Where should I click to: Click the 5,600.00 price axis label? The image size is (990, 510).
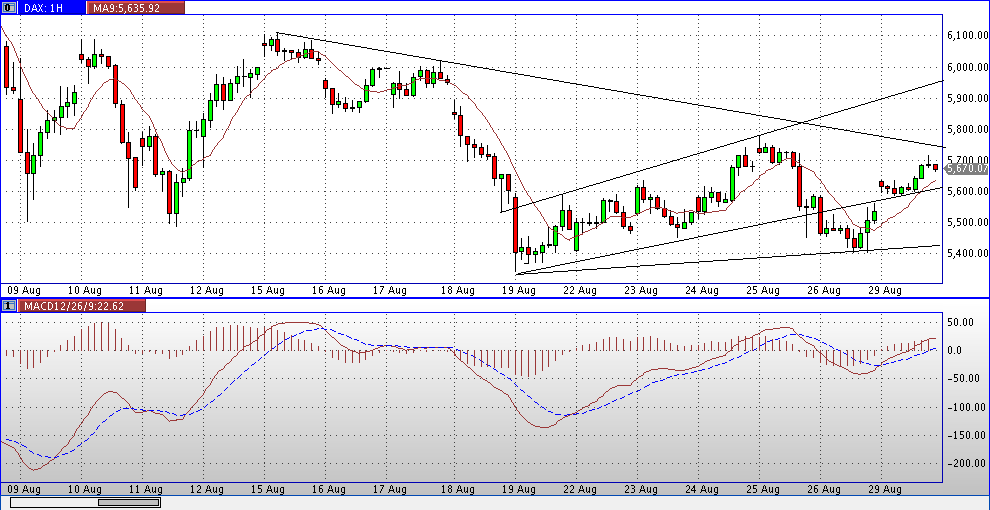coord(967,191)
